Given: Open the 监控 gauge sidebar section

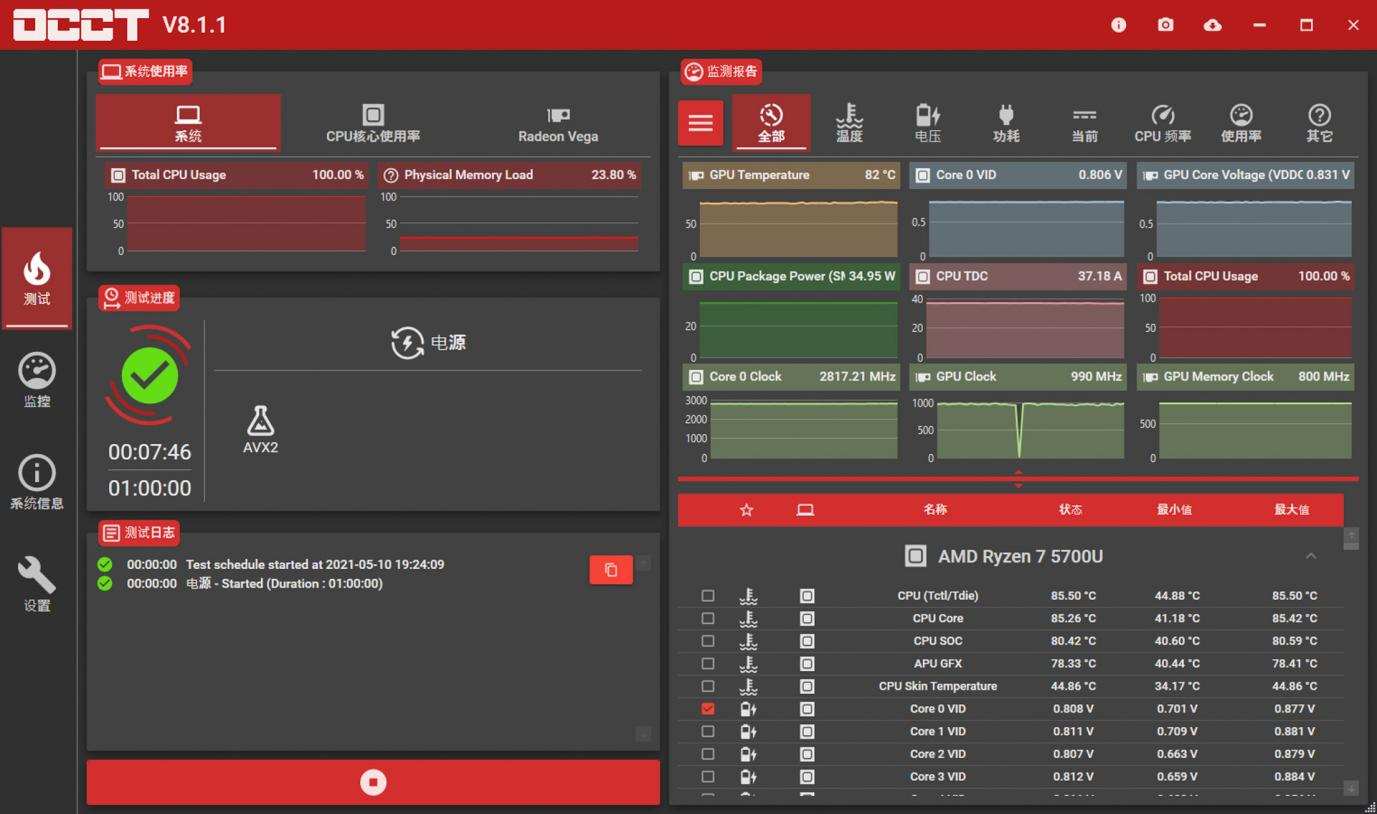Looking at the screenshot, I should coord(37,380).
